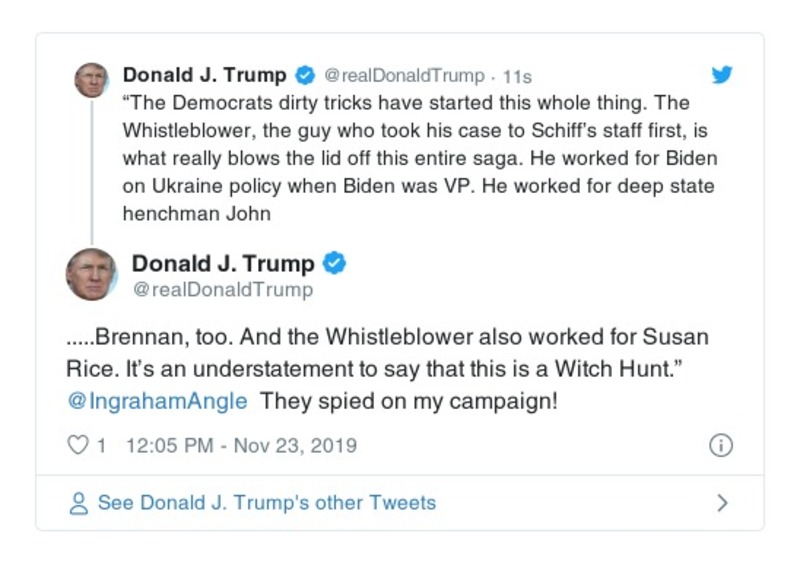The image size is (800, 562).
Task: Click the '11s' time on the top tweet
Action: [x=518, y=76]
